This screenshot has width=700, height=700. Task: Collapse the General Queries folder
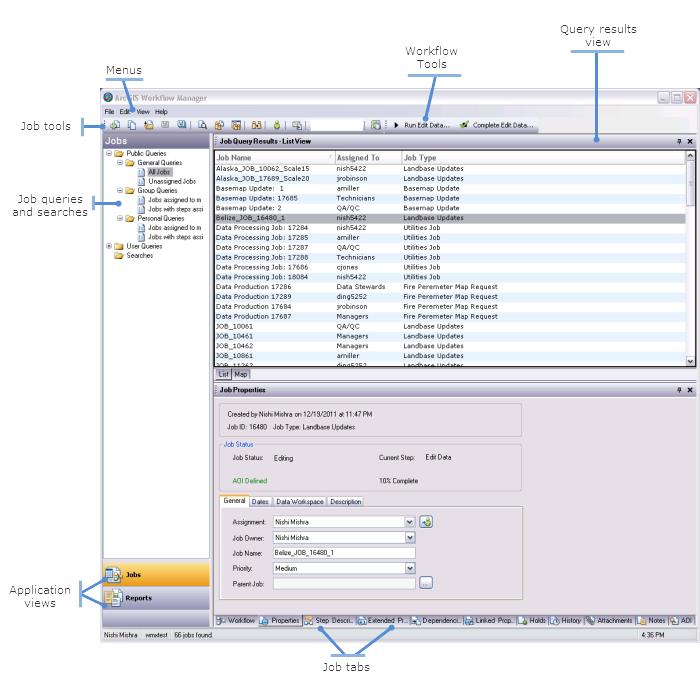tap(120, 162)
